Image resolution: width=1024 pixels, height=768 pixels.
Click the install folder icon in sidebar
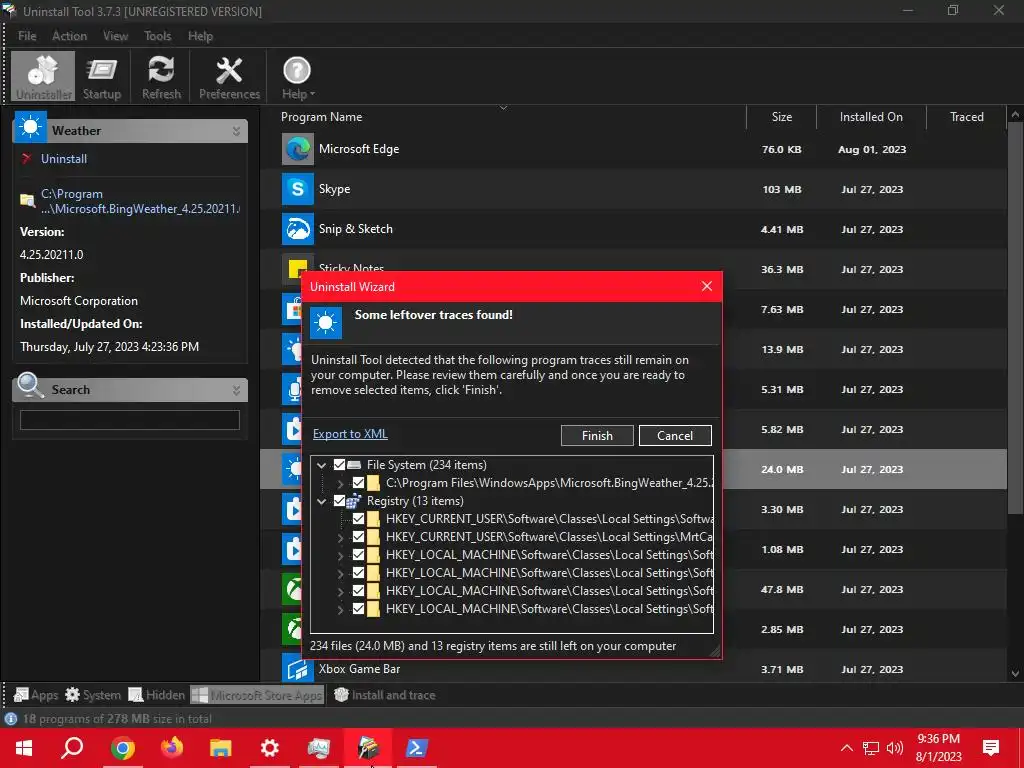pyautogui.click(x=27, y=200)
